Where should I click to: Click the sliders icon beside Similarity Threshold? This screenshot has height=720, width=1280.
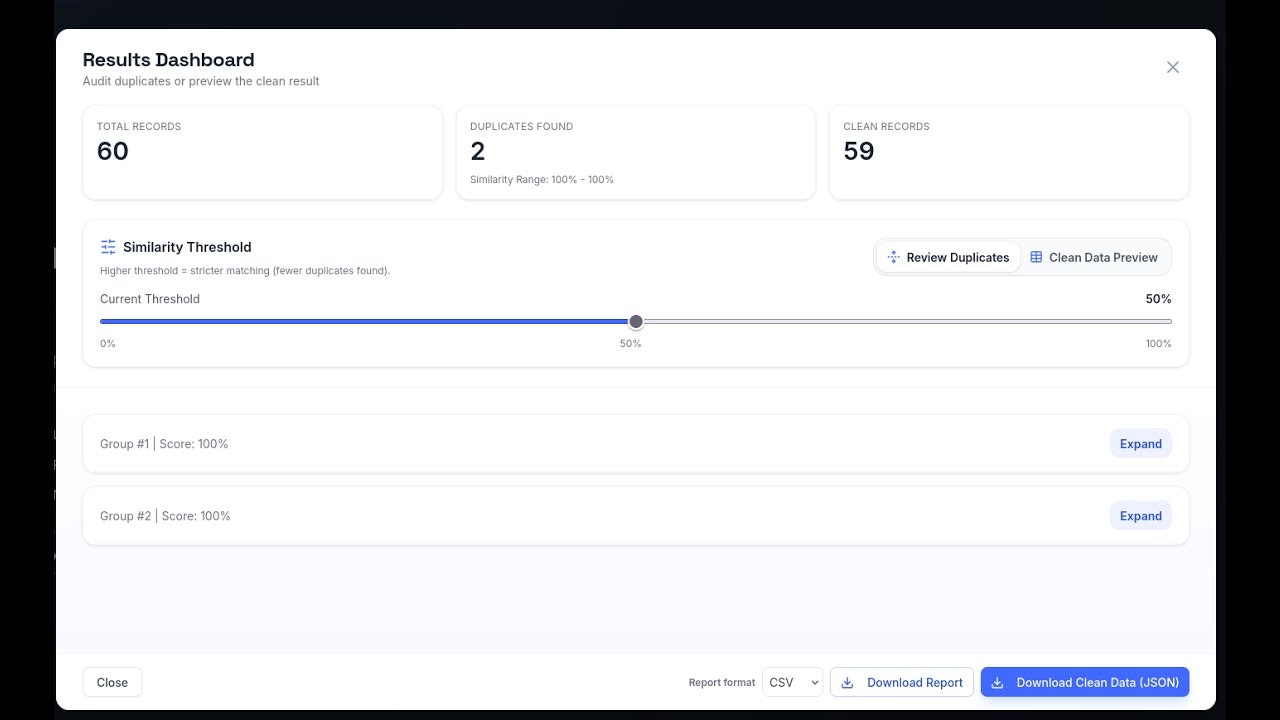pos(108,246)
